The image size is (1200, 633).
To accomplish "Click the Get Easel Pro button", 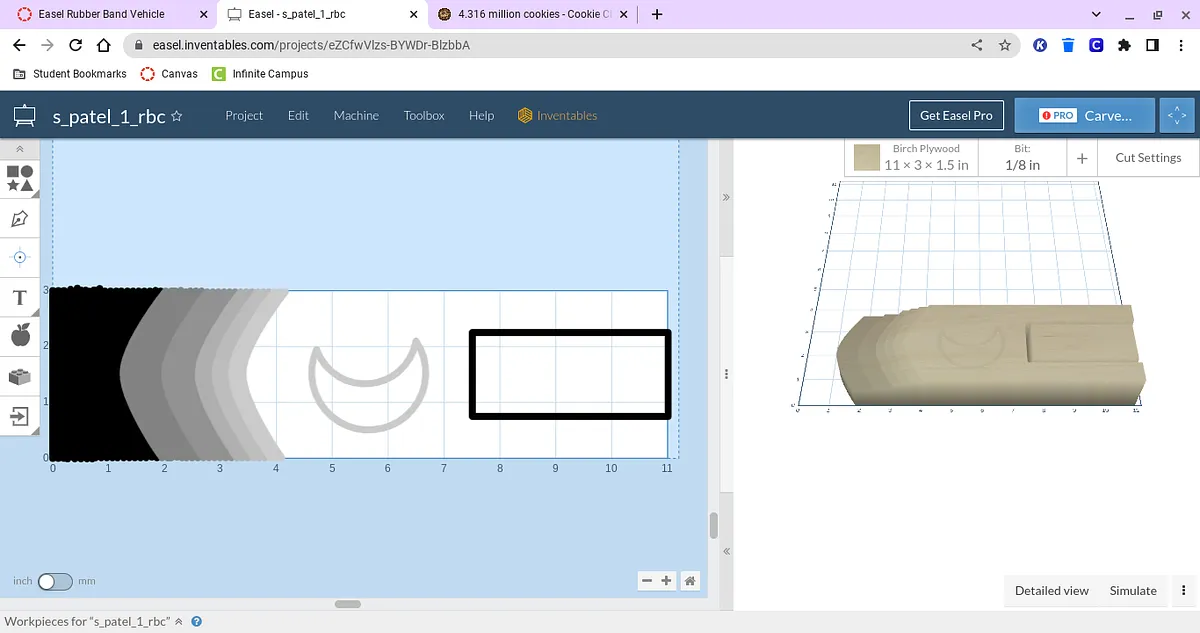I will (x=956, y=116).
